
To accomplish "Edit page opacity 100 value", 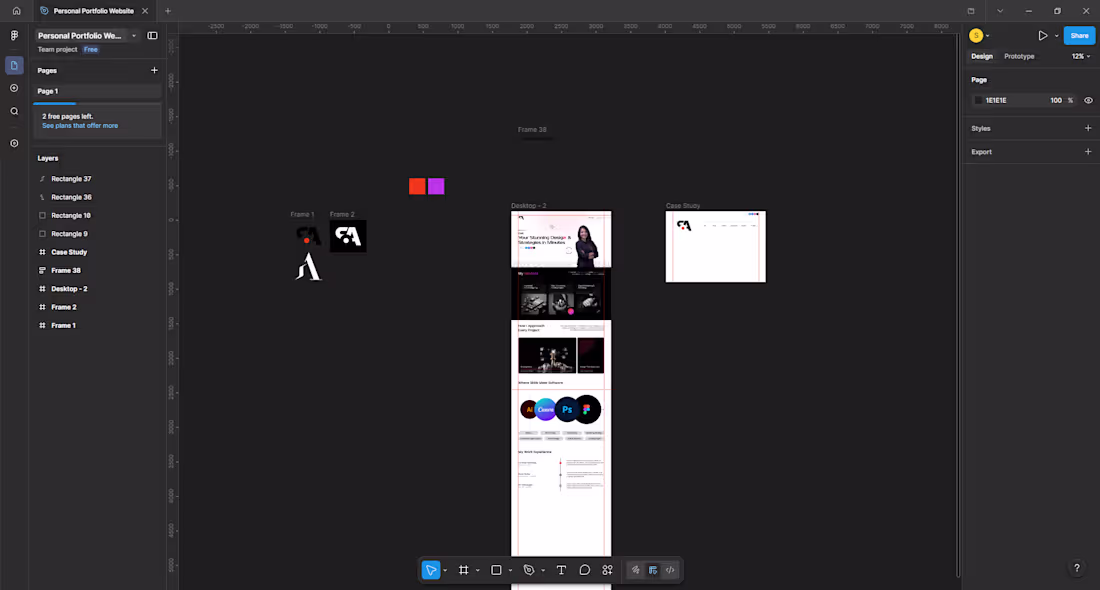I will (1056, 100).
